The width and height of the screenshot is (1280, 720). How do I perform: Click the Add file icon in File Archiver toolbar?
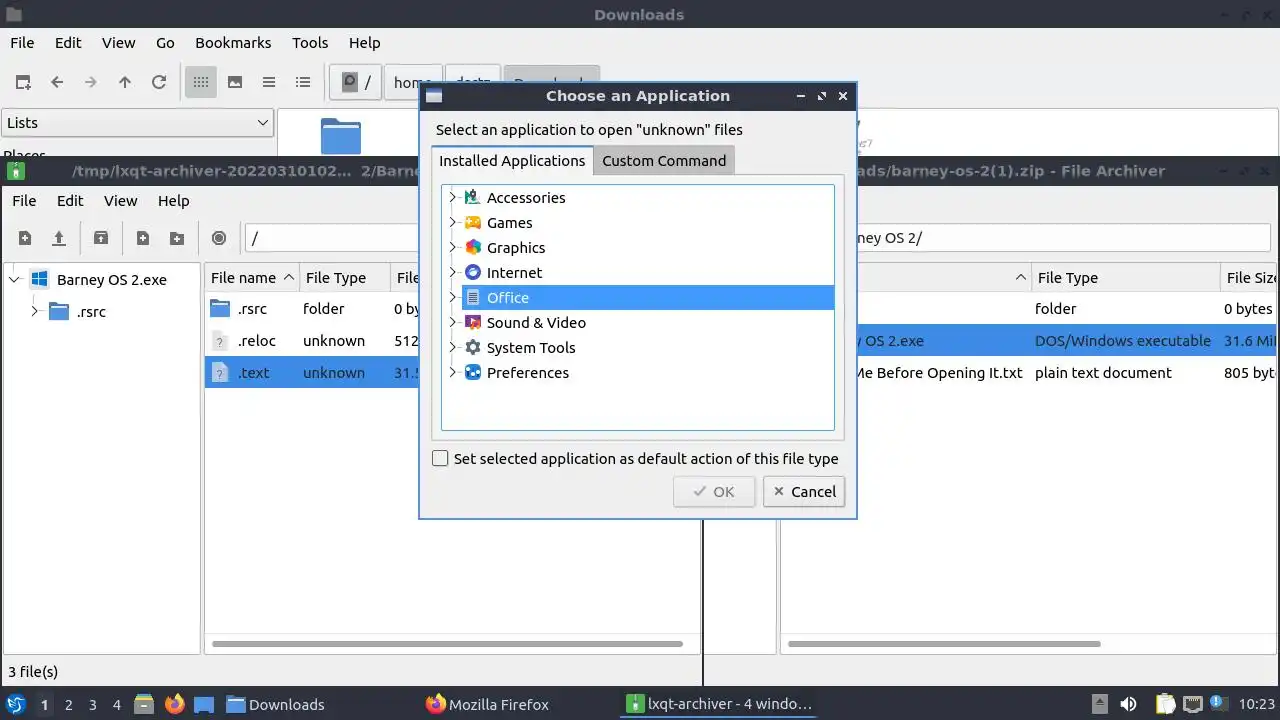[143, 238]
